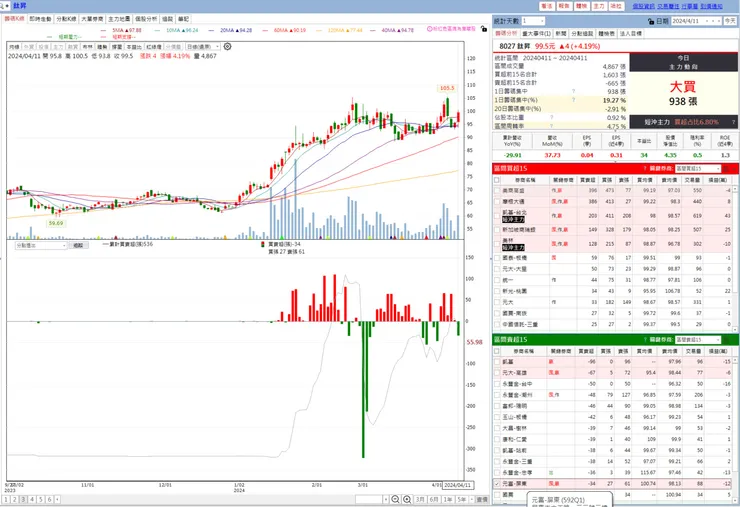The height and width of the screenshot is (507, 740).
Task: Go to chart layout page 4
Action: pos(32,499)
